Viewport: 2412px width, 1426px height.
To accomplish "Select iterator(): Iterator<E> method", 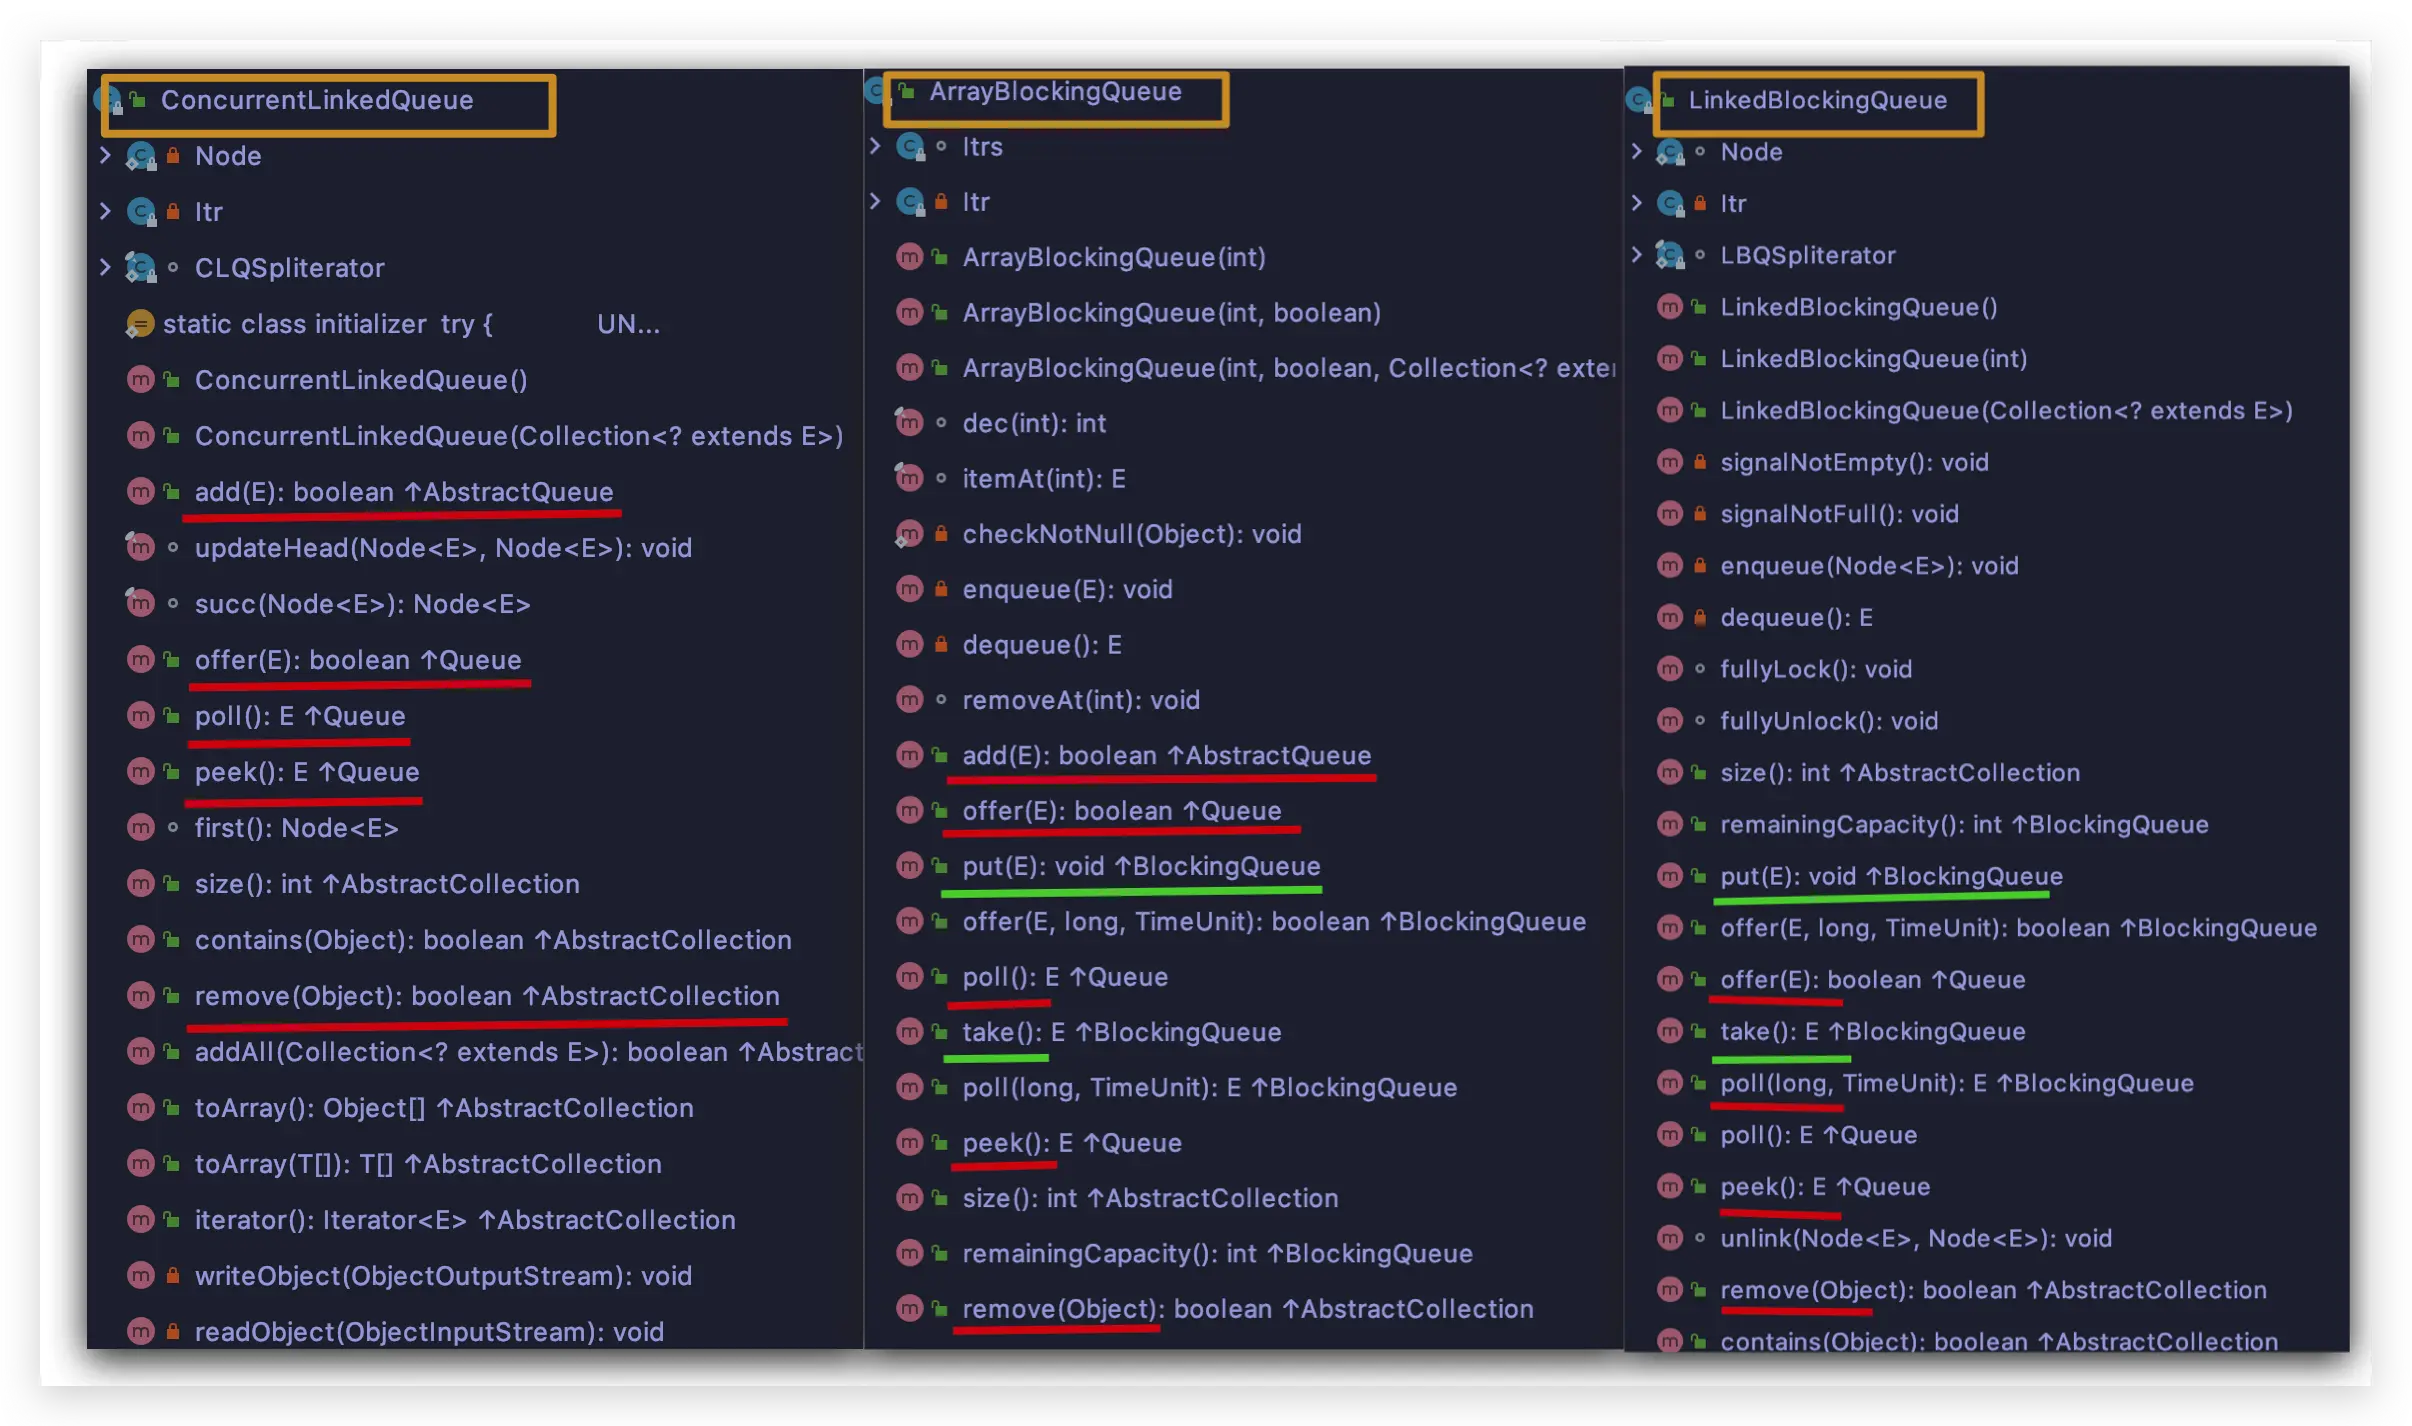I will tap(465, 1220).
